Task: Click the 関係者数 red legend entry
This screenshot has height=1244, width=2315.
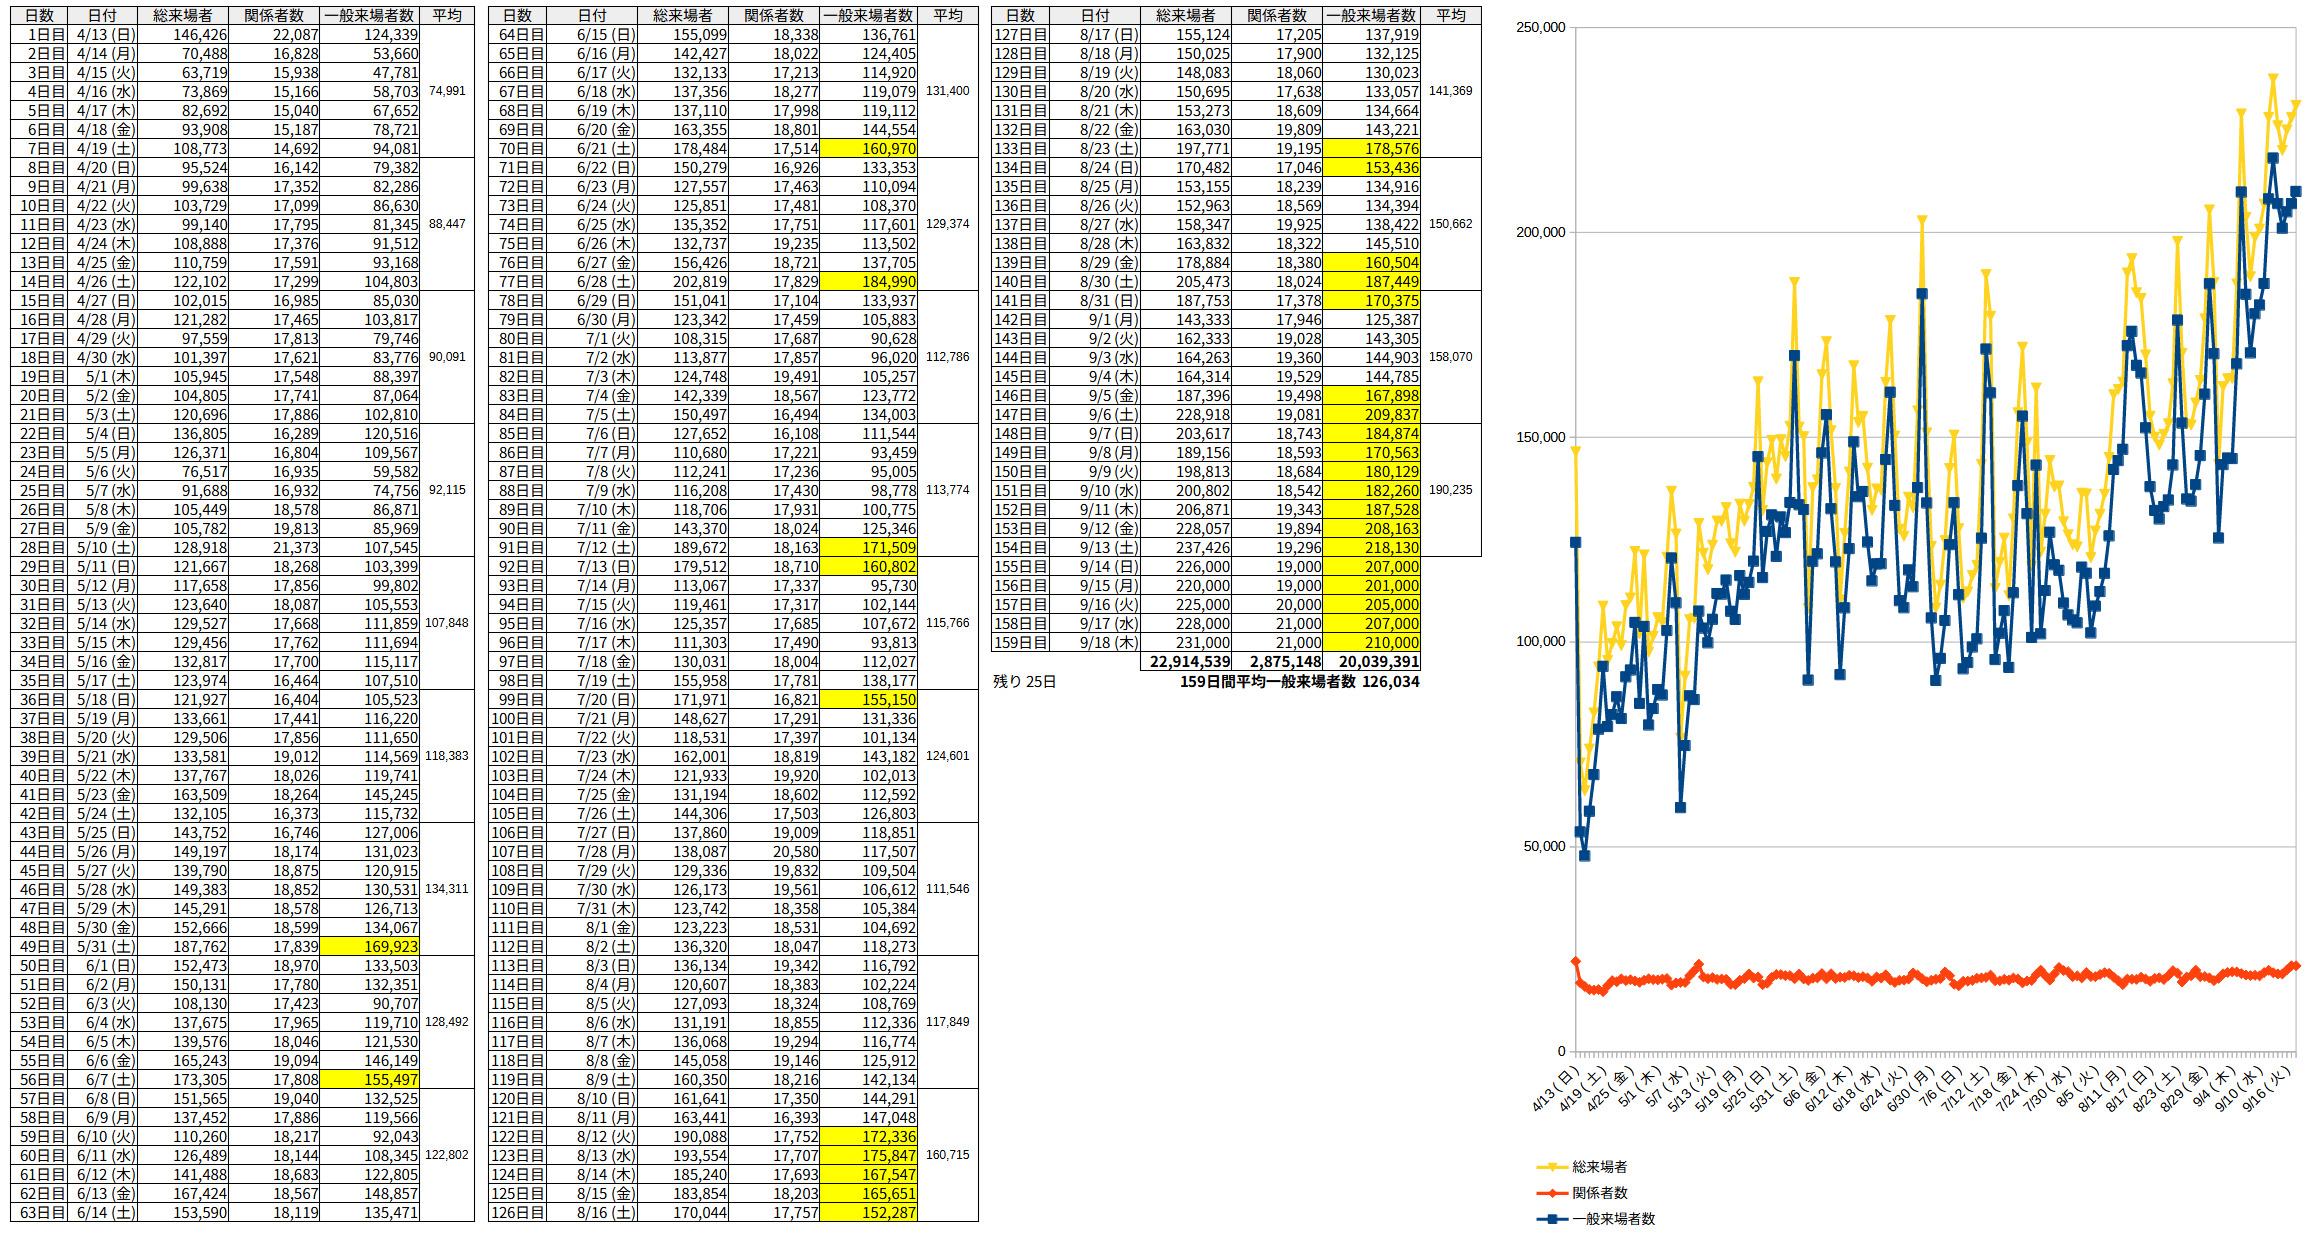Action: click(1583, 1193)
